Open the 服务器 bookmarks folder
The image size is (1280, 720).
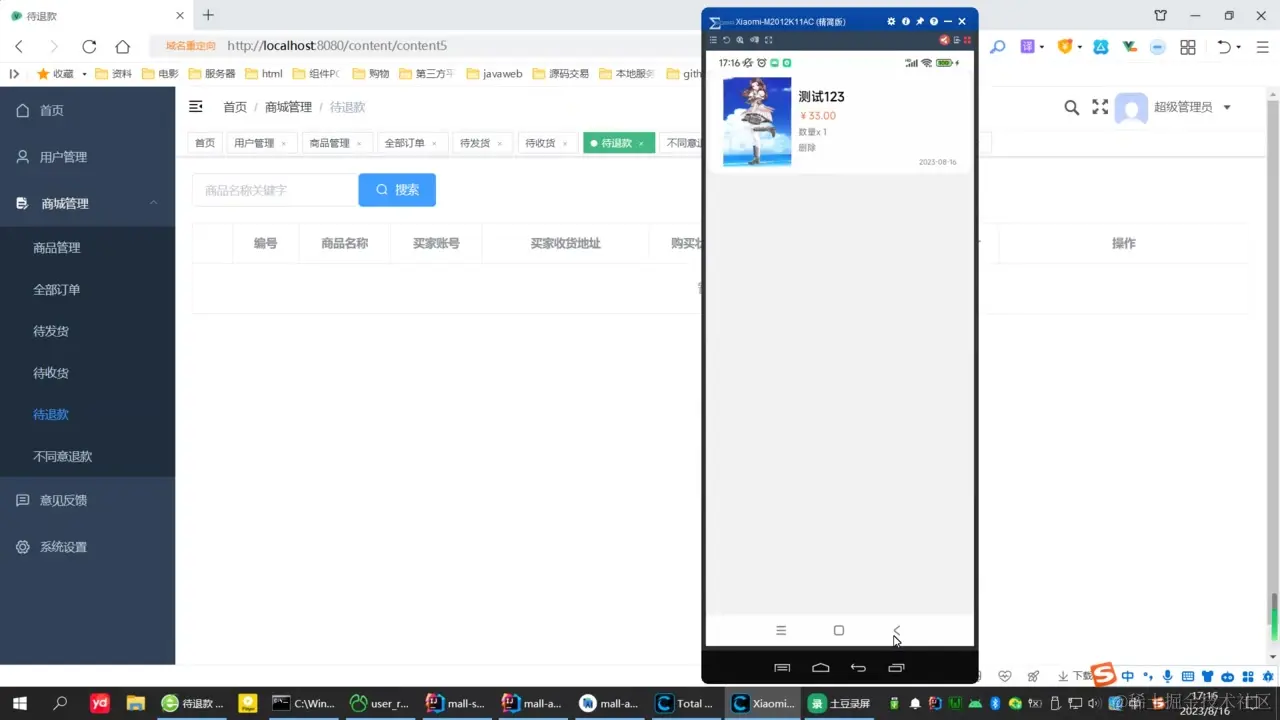tap(211, 74)
